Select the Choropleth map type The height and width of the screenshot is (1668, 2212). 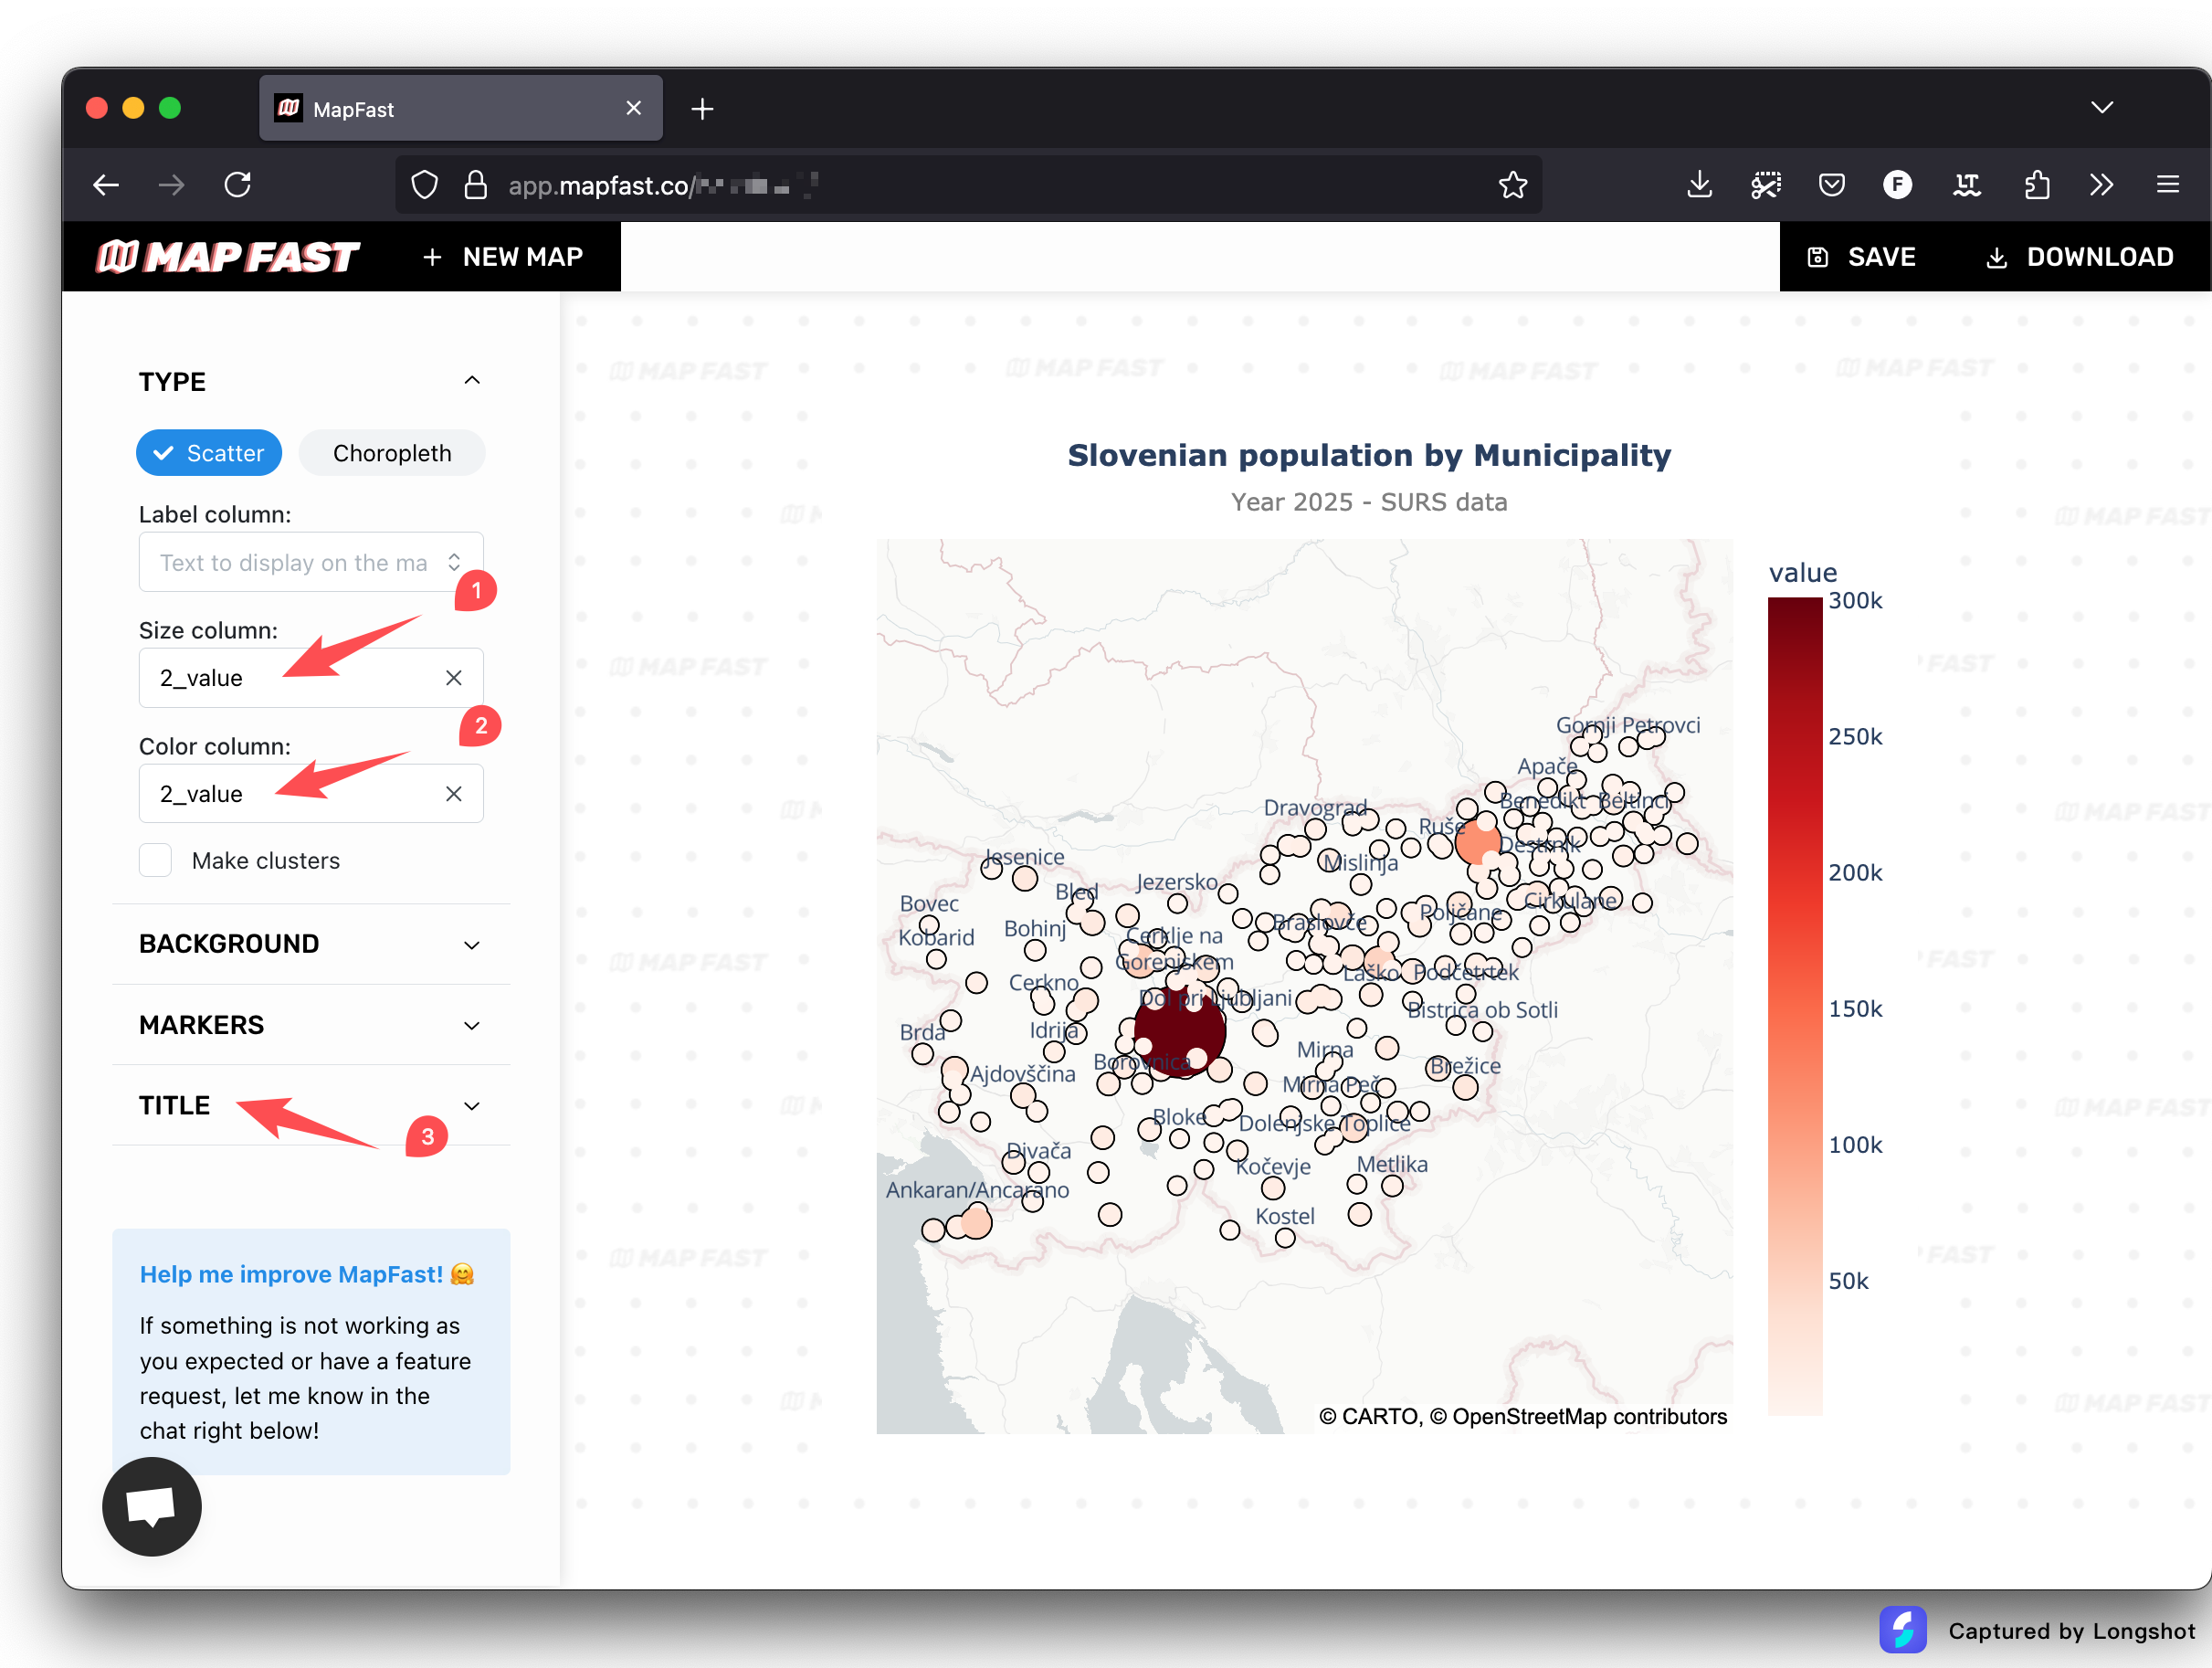coord(392,453)
